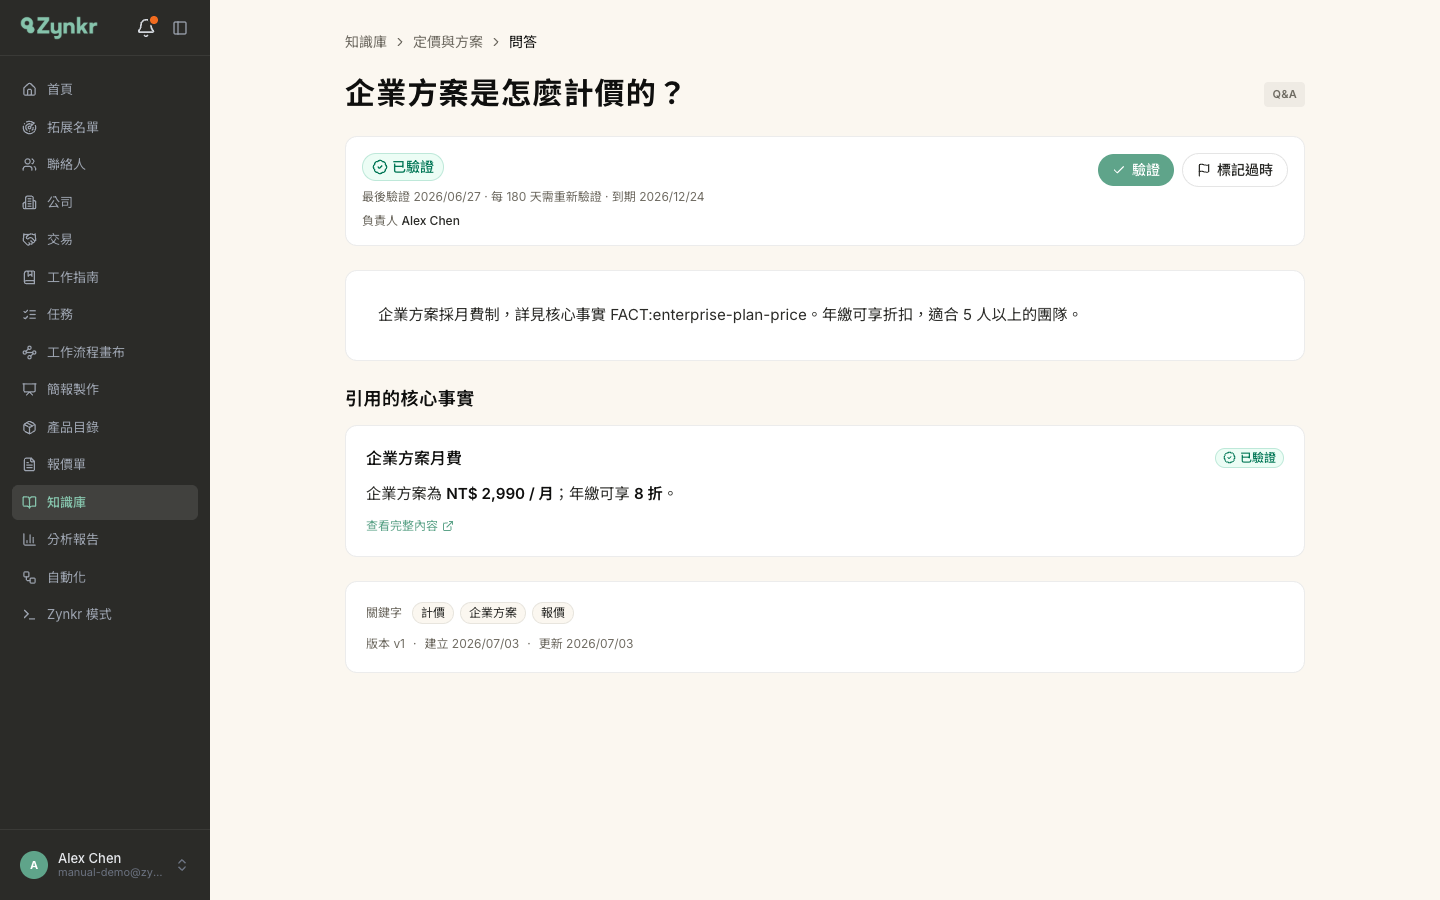Image resolution: width=1440 pixels, height=900 pixels.
Task: Click the 計價 keyword tag
Action: 433,613
